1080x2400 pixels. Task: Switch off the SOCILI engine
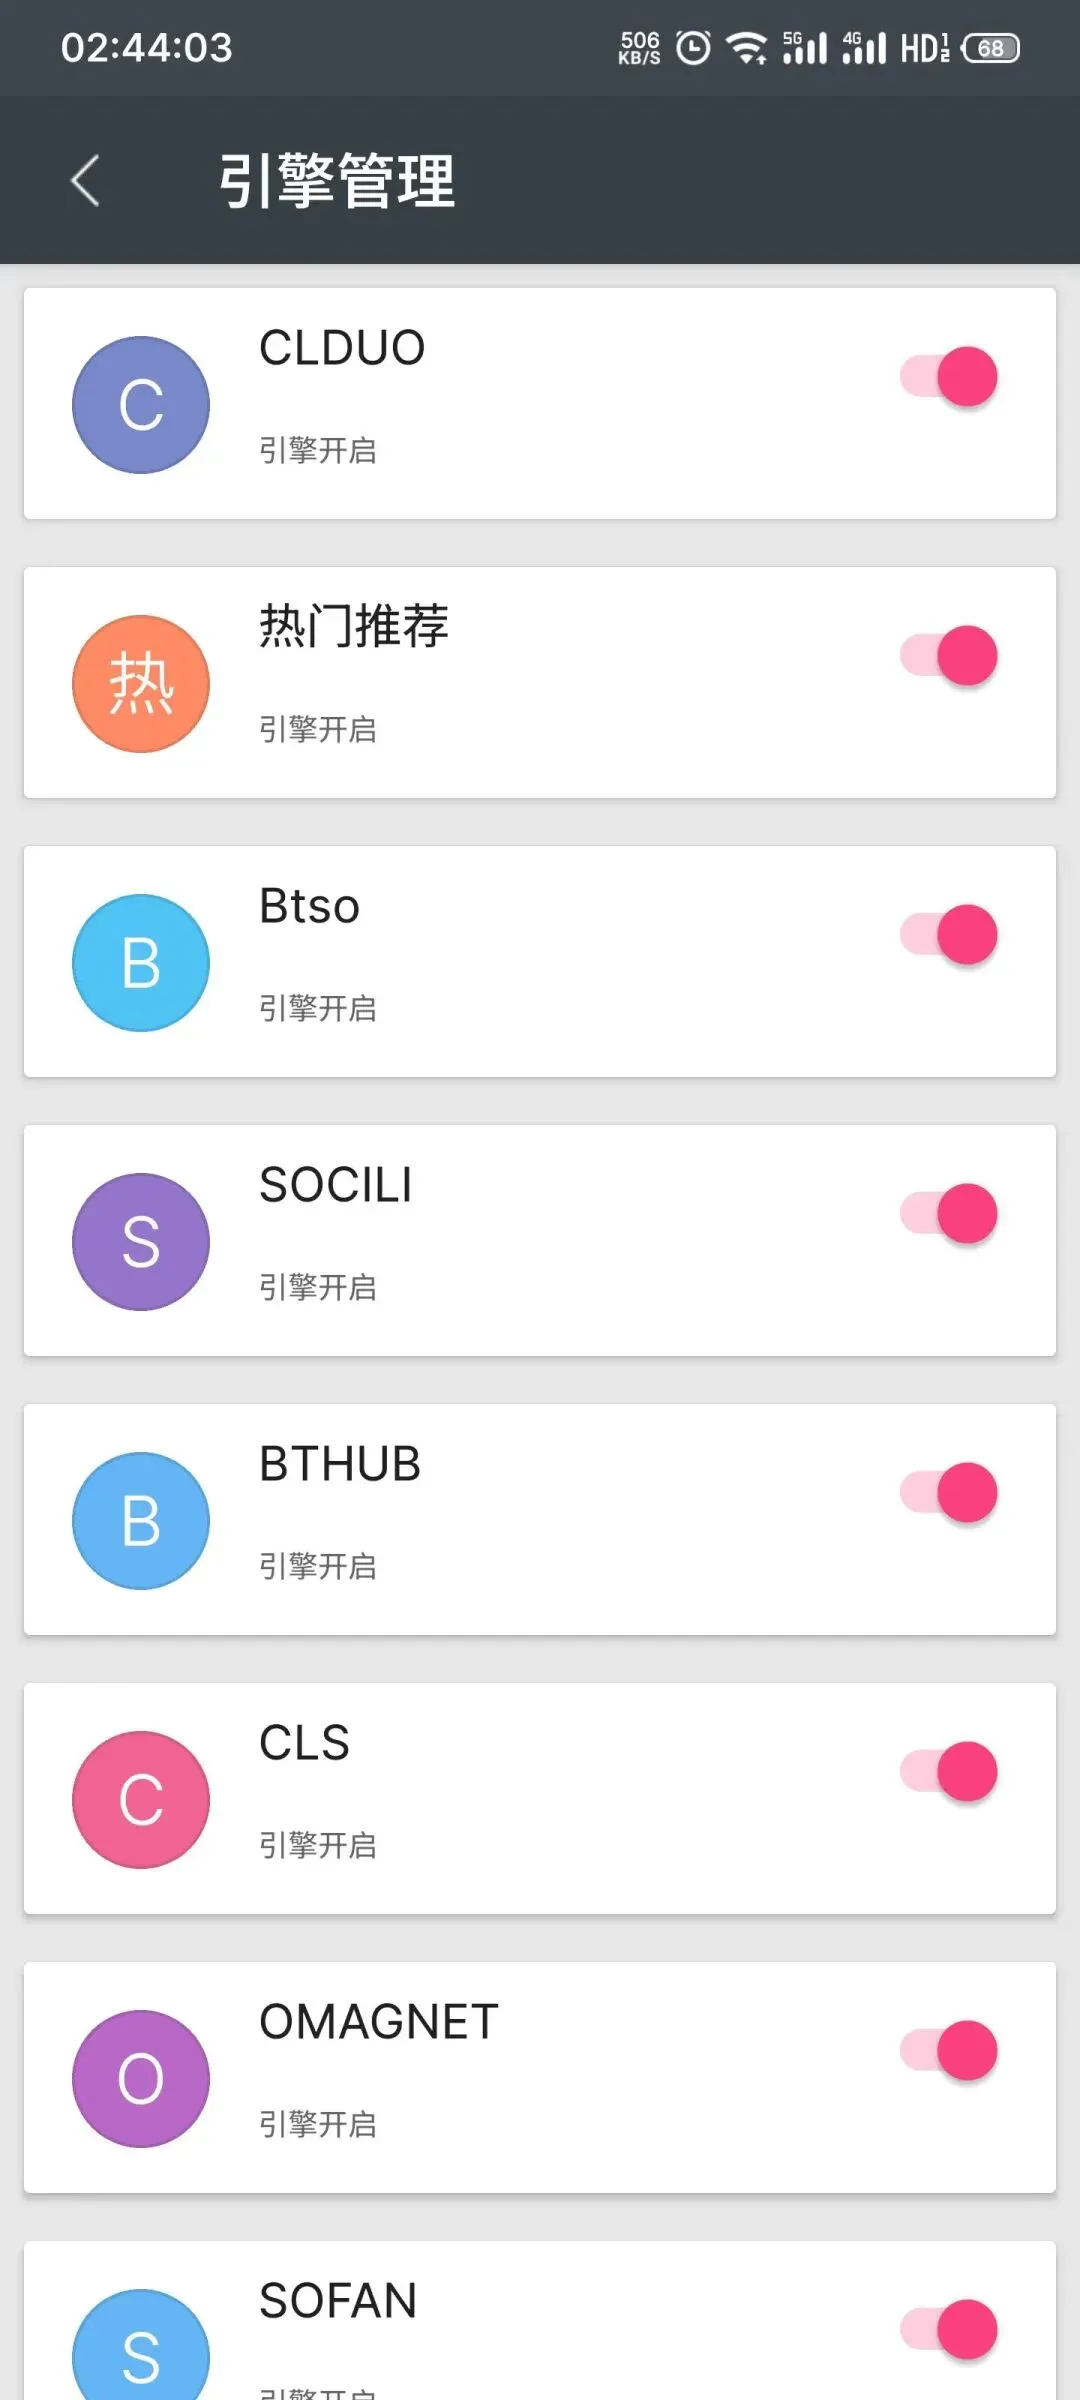pyautogui.click(x=949, y=1214)
